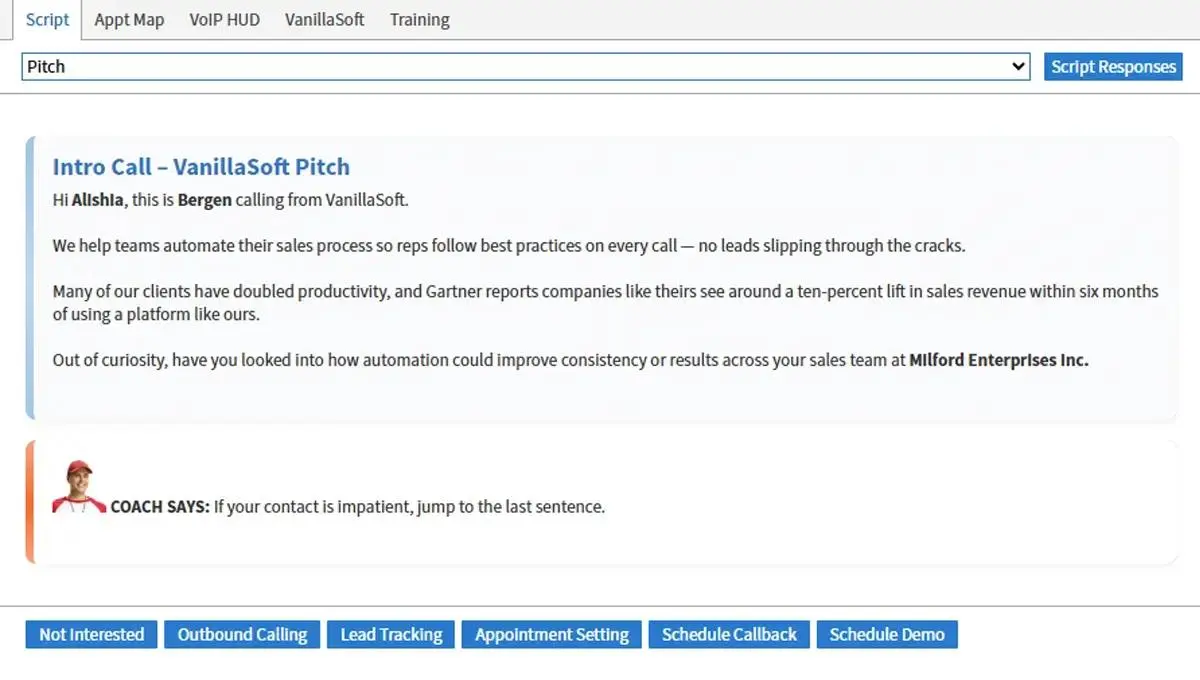Click the company name Milford Enterprises Inc.
Viewport: 1200px width, 680px height.
998,360
